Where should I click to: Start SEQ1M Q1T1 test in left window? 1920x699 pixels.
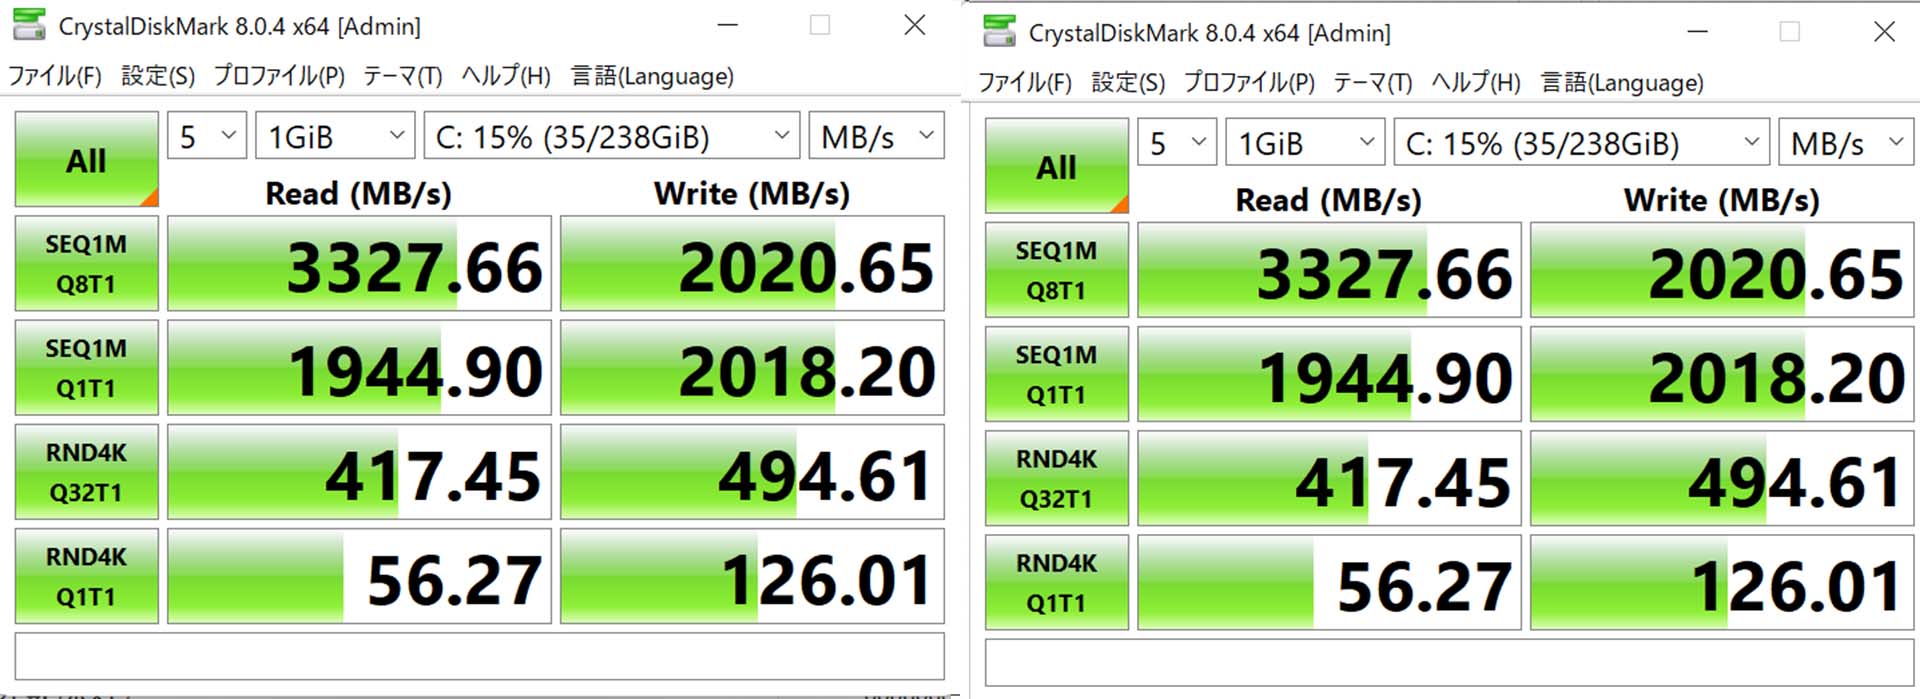pos(86,368)
